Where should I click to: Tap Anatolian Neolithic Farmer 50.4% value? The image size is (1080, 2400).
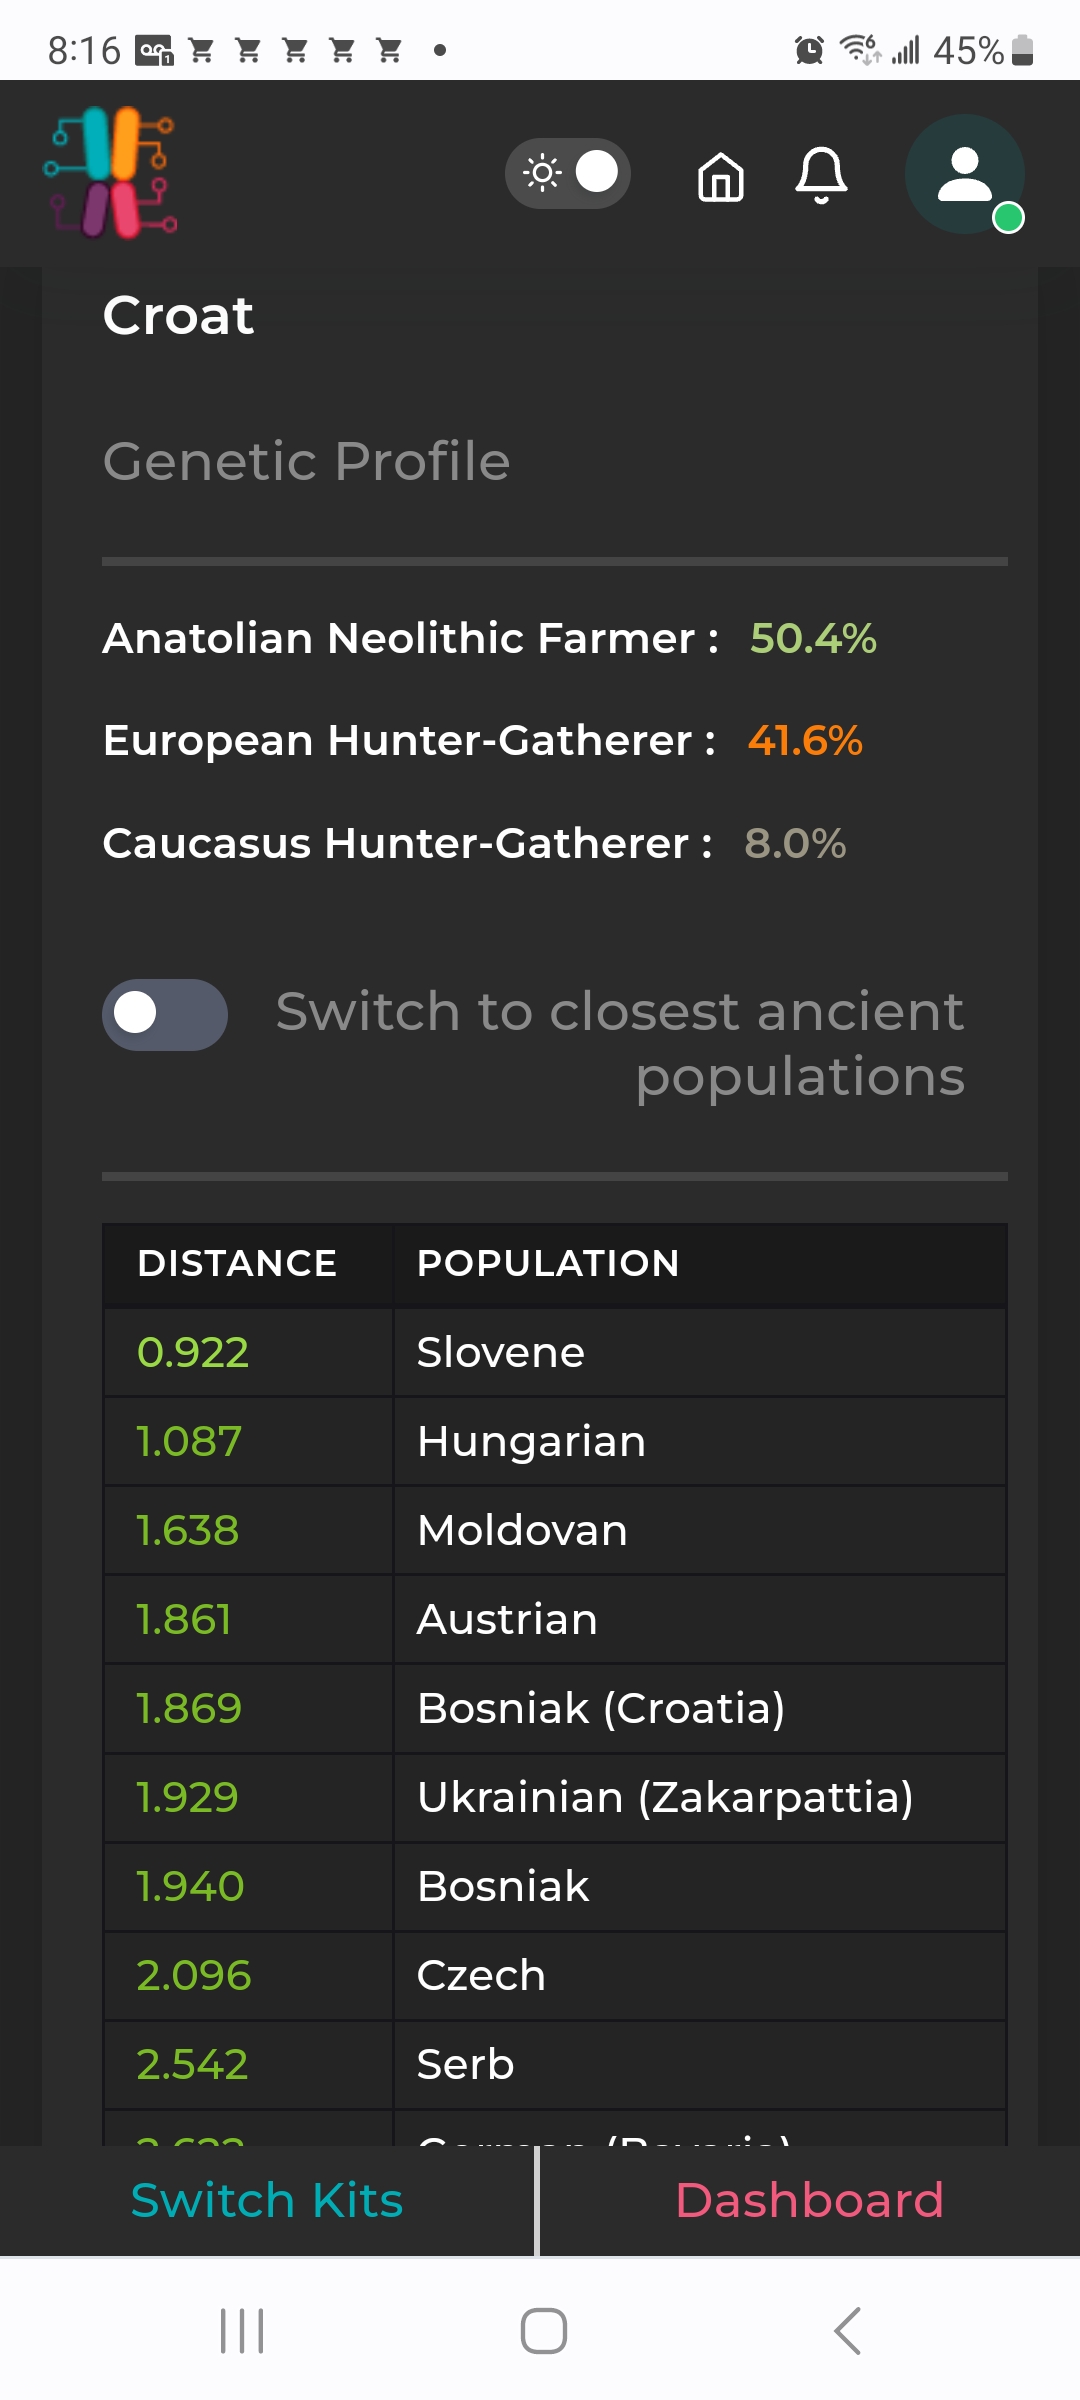coord(813,638)
